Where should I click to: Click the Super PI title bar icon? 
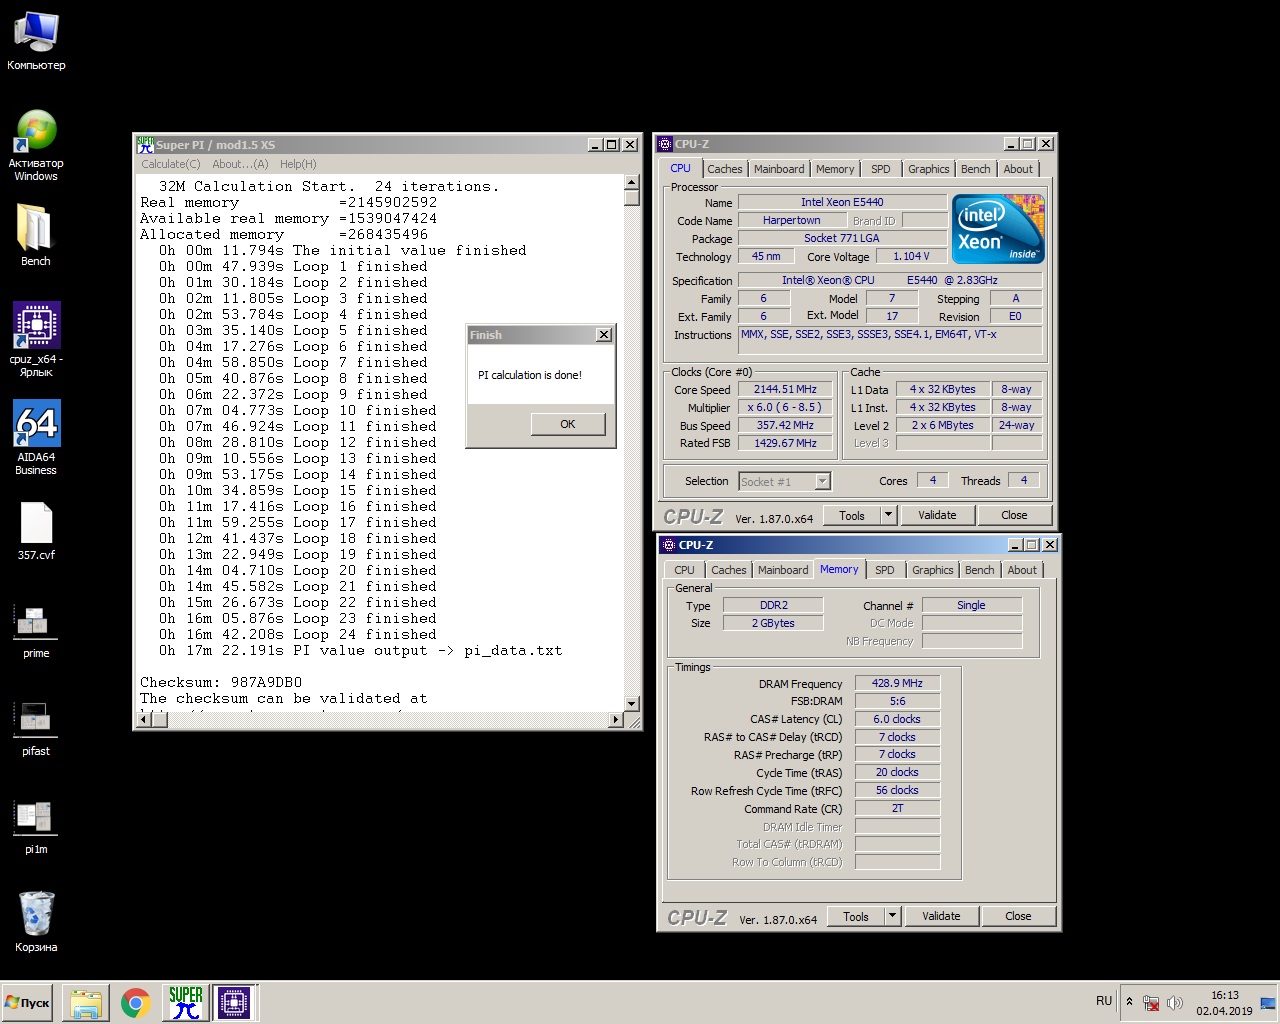146,144
